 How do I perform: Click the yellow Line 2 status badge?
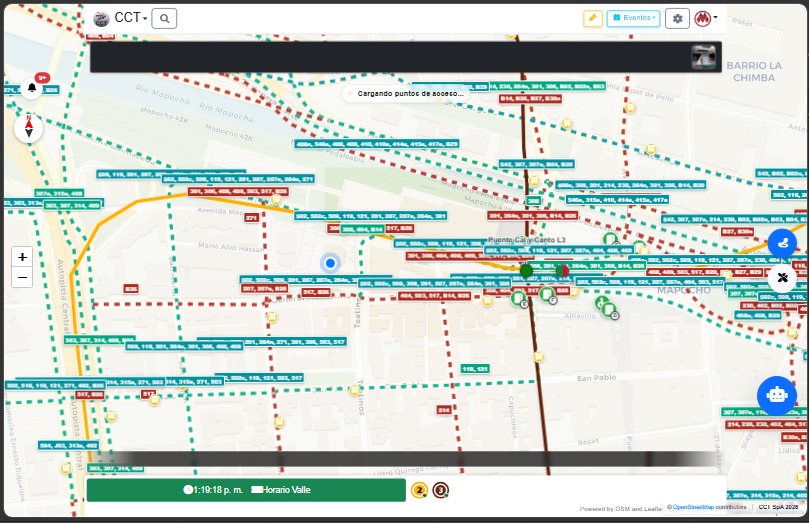tap(419, 490)
